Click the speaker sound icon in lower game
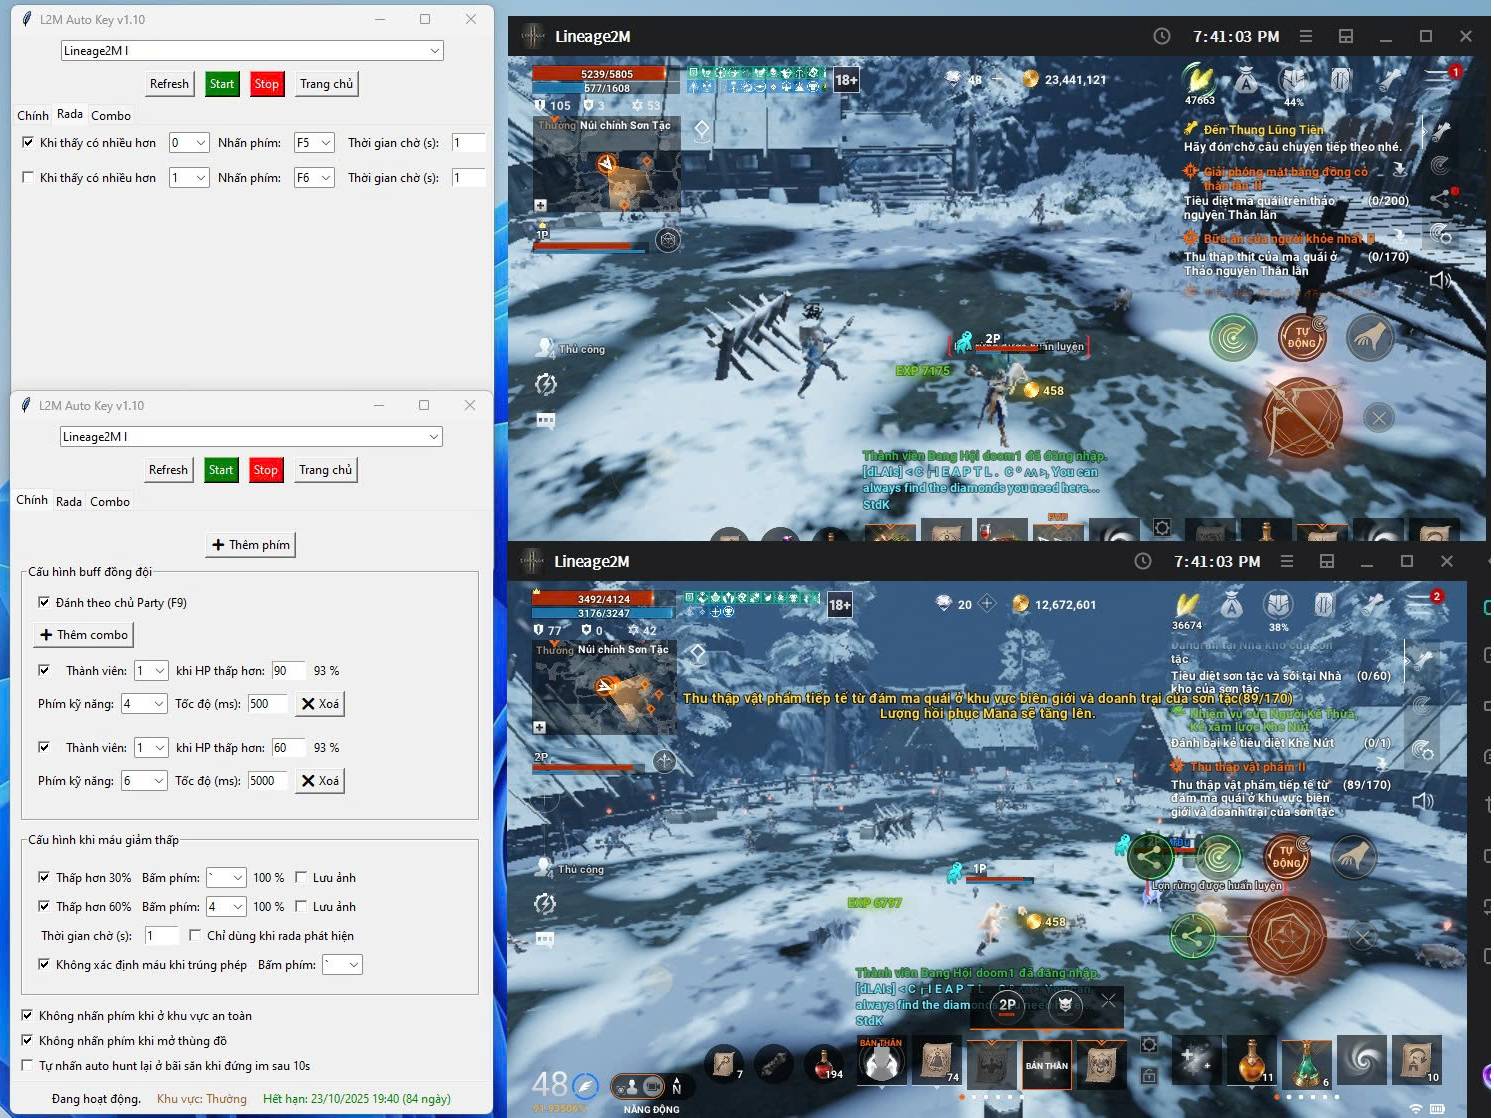Image resolution: width=1494 pixels, height=1118 pixels. click(1423, 801)
